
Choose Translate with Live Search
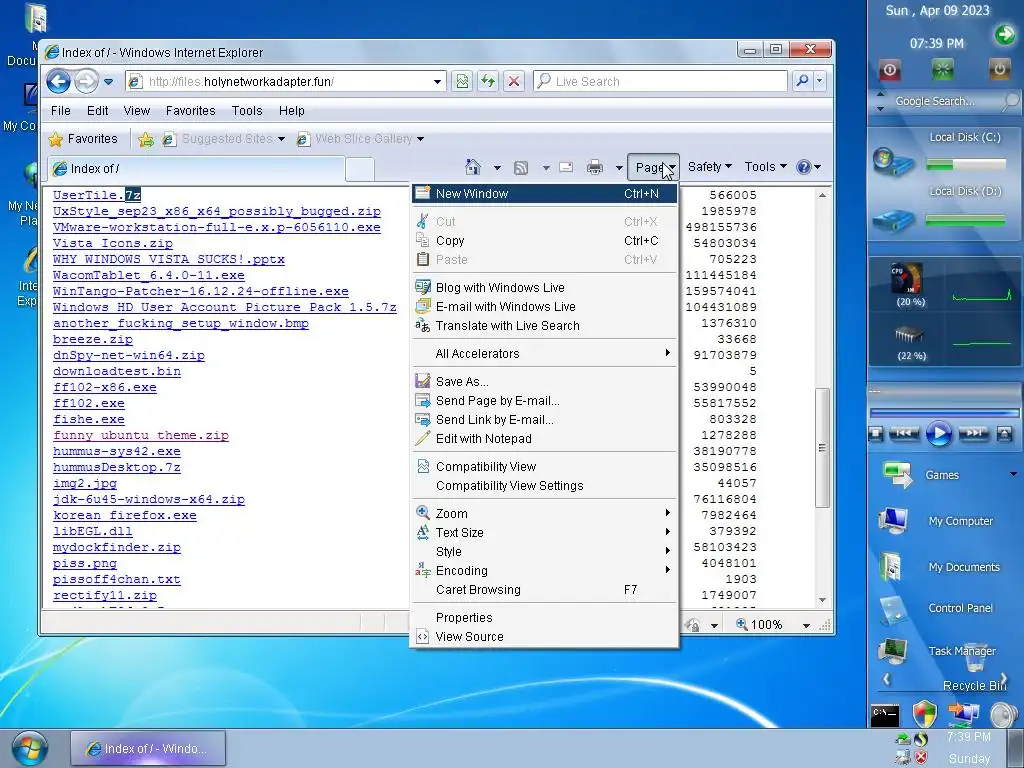[543, 325]
